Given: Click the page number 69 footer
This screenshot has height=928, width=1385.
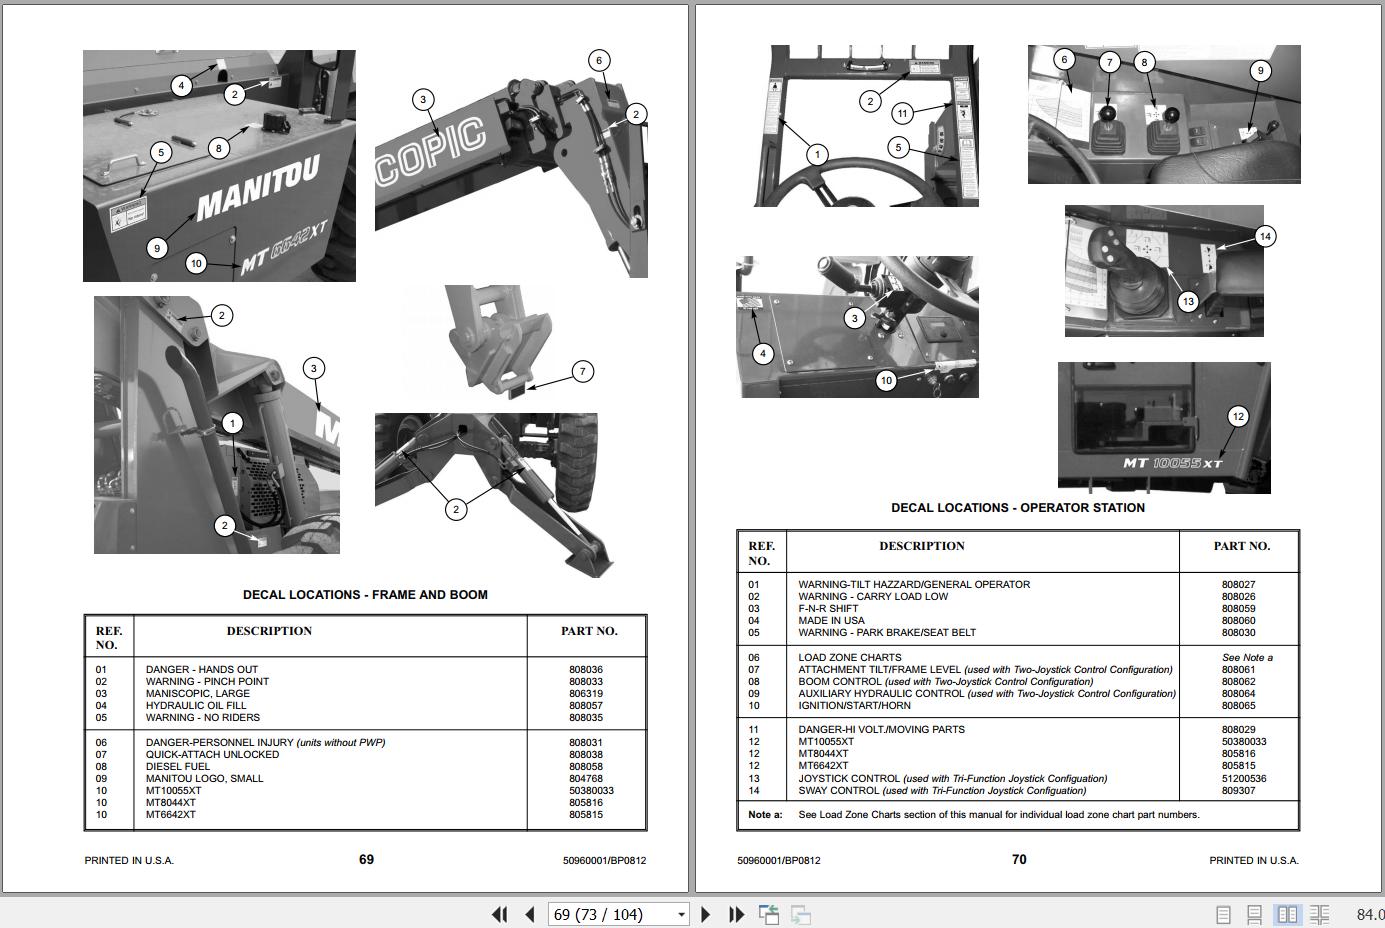Looking at the screenshot, I should pos(366,860).
